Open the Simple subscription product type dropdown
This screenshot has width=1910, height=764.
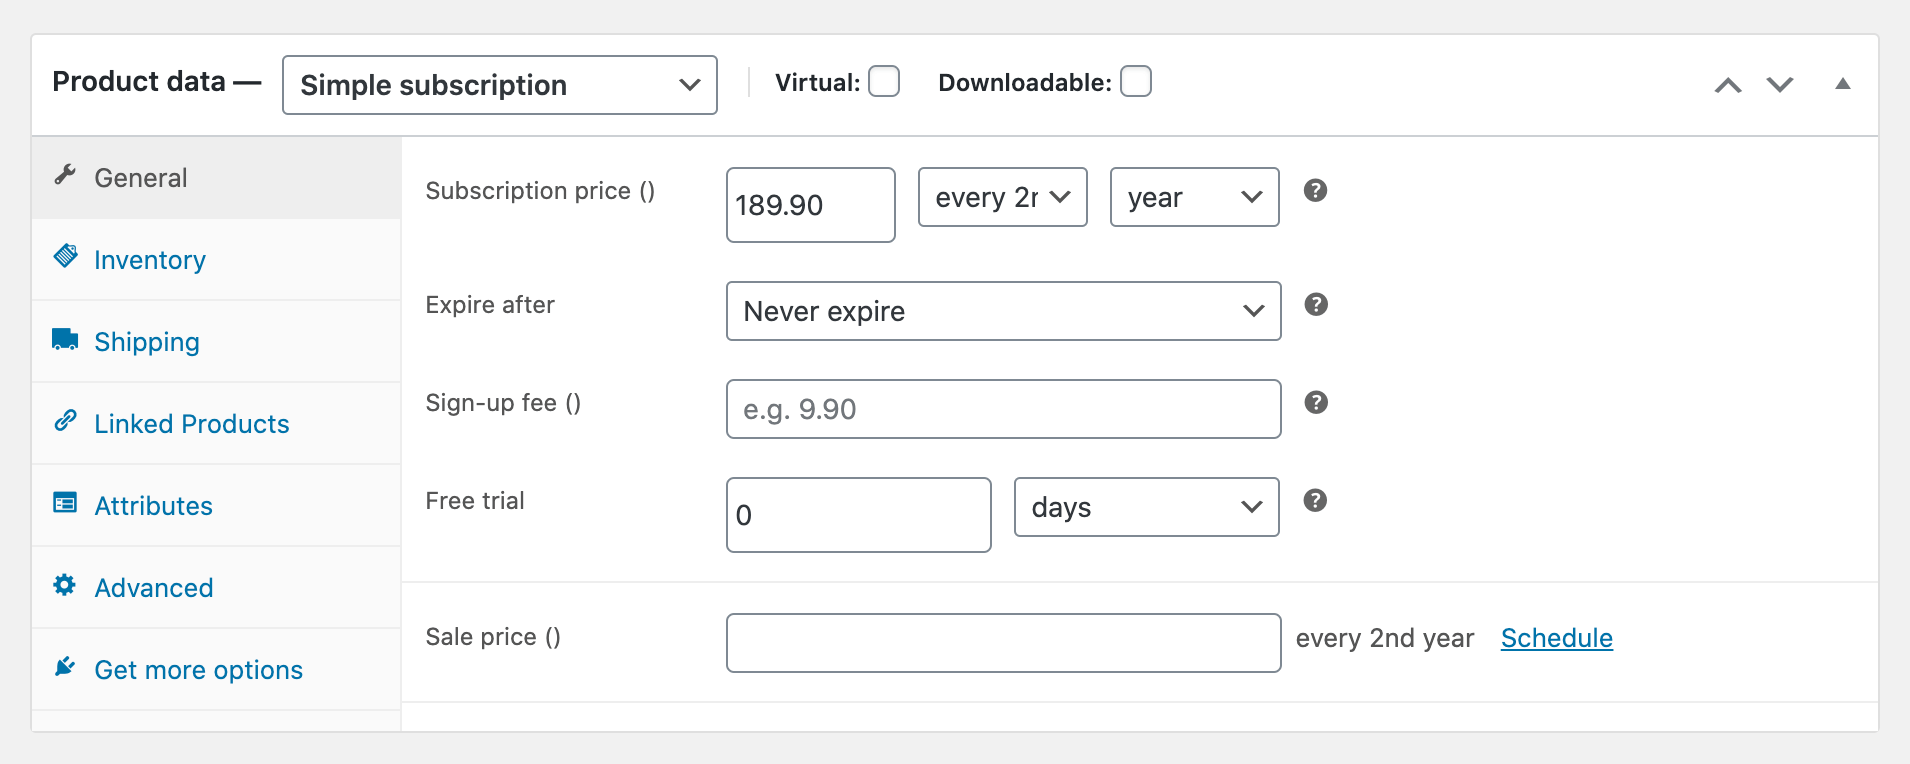(x=500, y=85)
